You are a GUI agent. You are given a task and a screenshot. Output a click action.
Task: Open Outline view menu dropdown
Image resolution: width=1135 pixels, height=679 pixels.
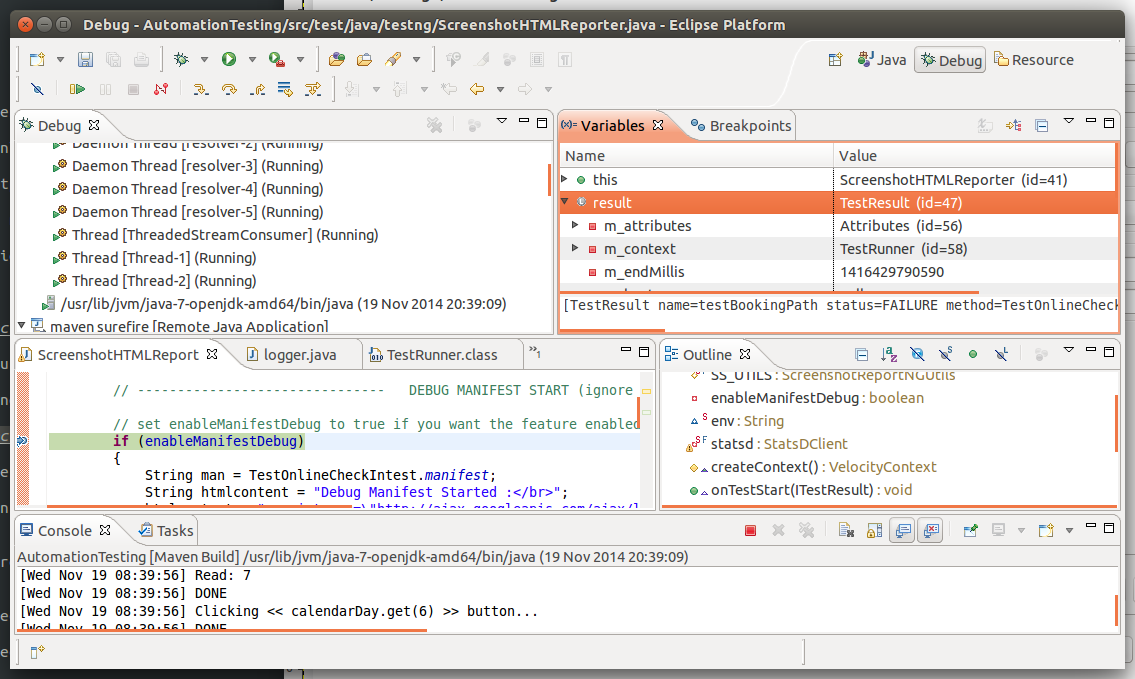click(1068, 350)
